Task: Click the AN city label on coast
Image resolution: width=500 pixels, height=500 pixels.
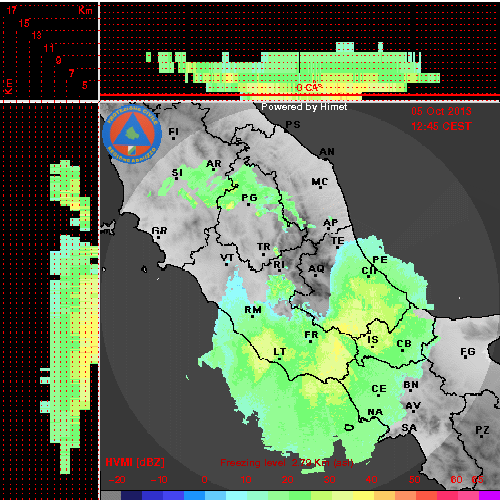Action: (327, 152)
